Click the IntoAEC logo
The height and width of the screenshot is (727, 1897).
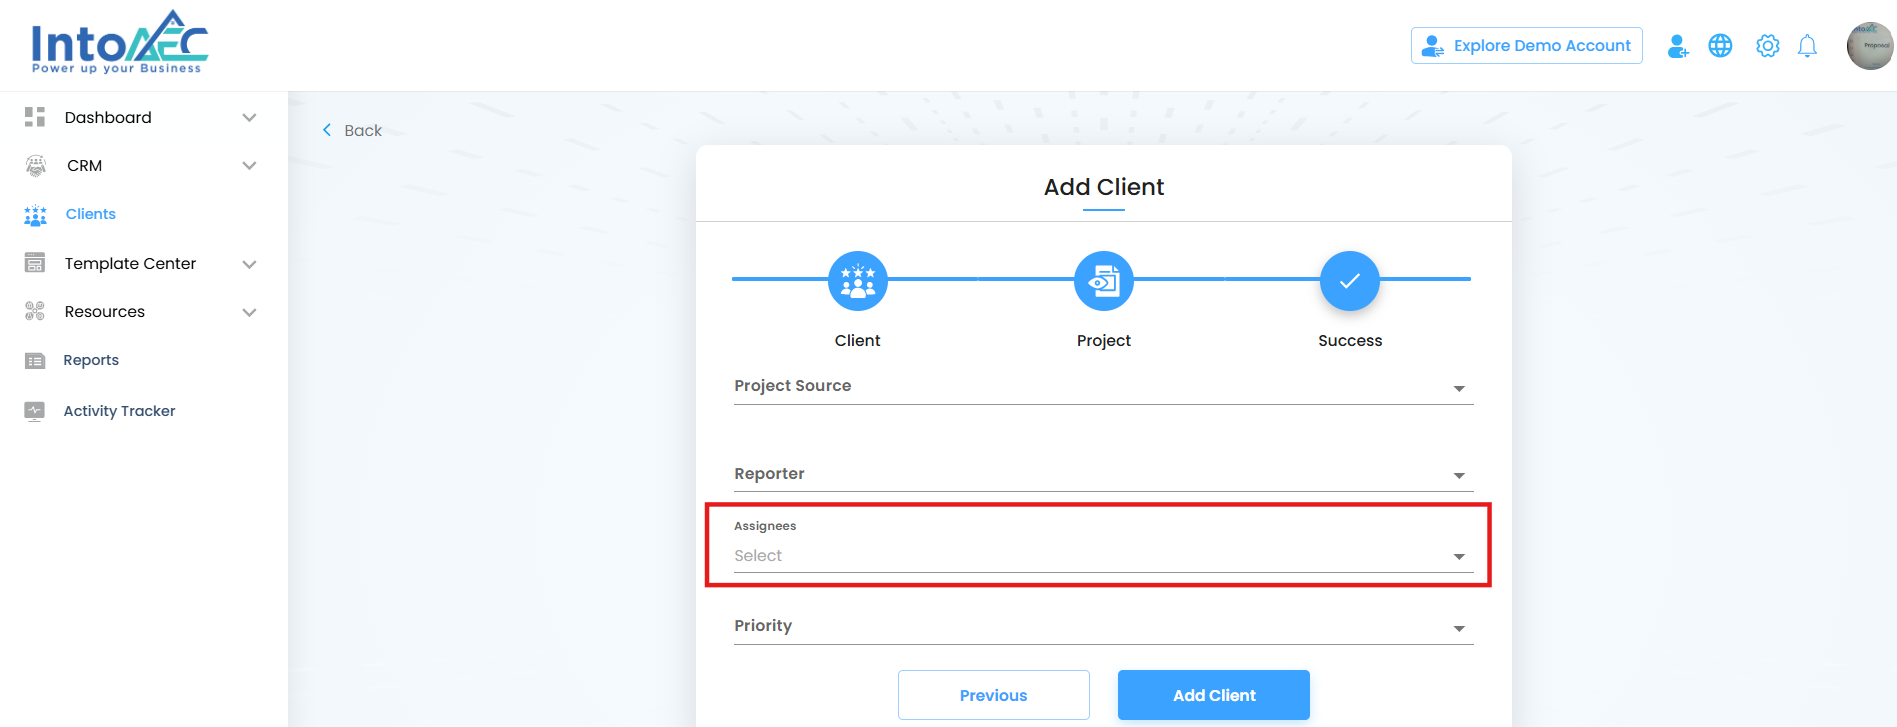pos(119,43)
